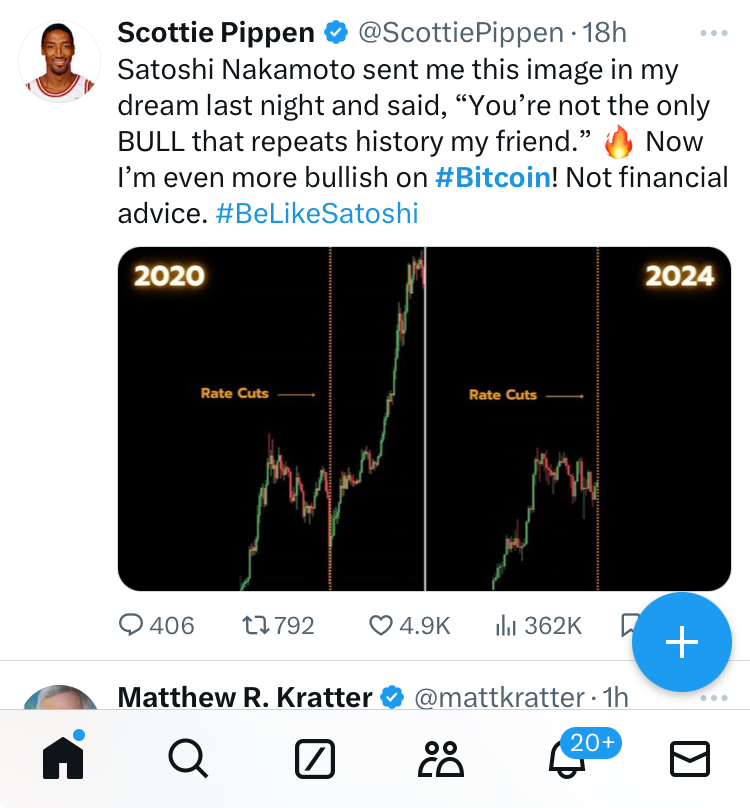Go to Home tab

click(x=62, y=759)
